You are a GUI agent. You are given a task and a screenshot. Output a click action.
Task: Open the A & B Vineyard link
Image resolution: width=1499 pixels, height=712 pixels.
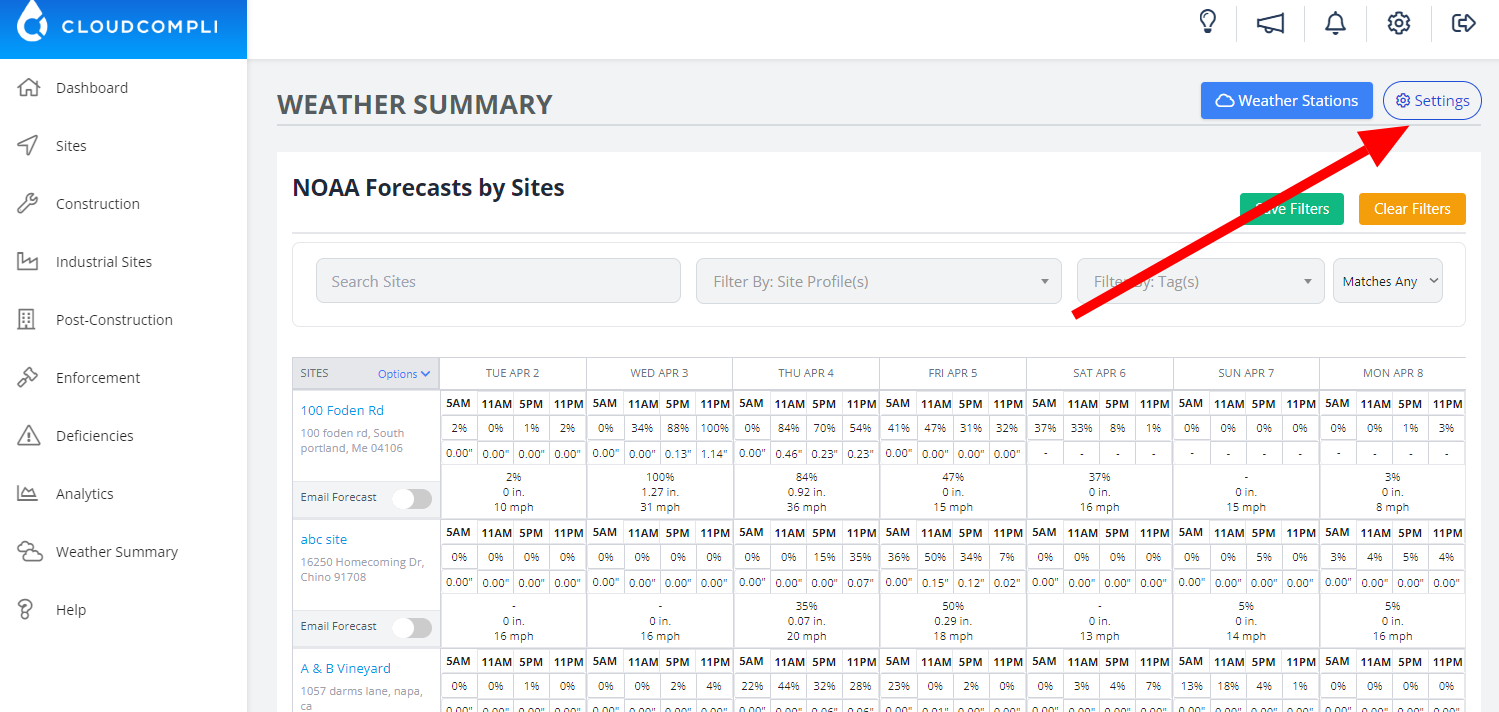point(346,668)
